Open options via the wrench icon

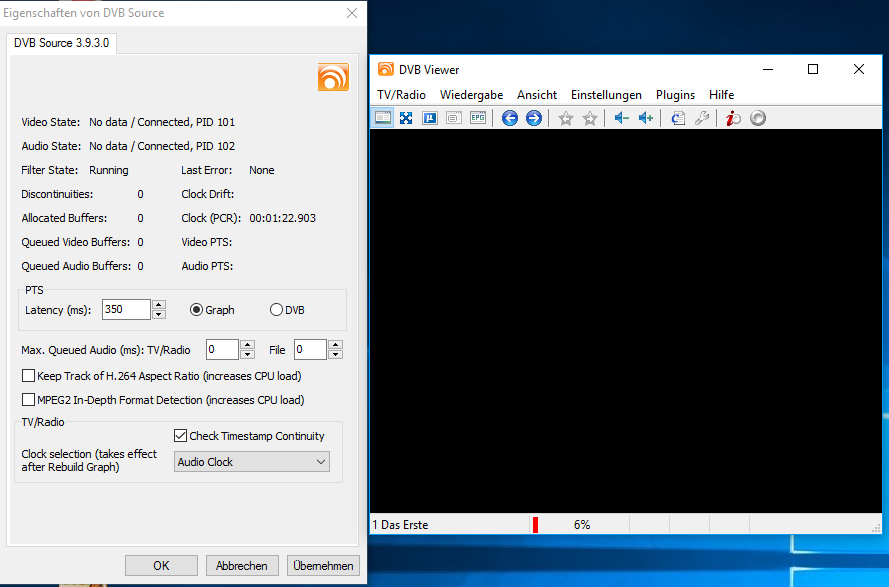coord(702,118)
